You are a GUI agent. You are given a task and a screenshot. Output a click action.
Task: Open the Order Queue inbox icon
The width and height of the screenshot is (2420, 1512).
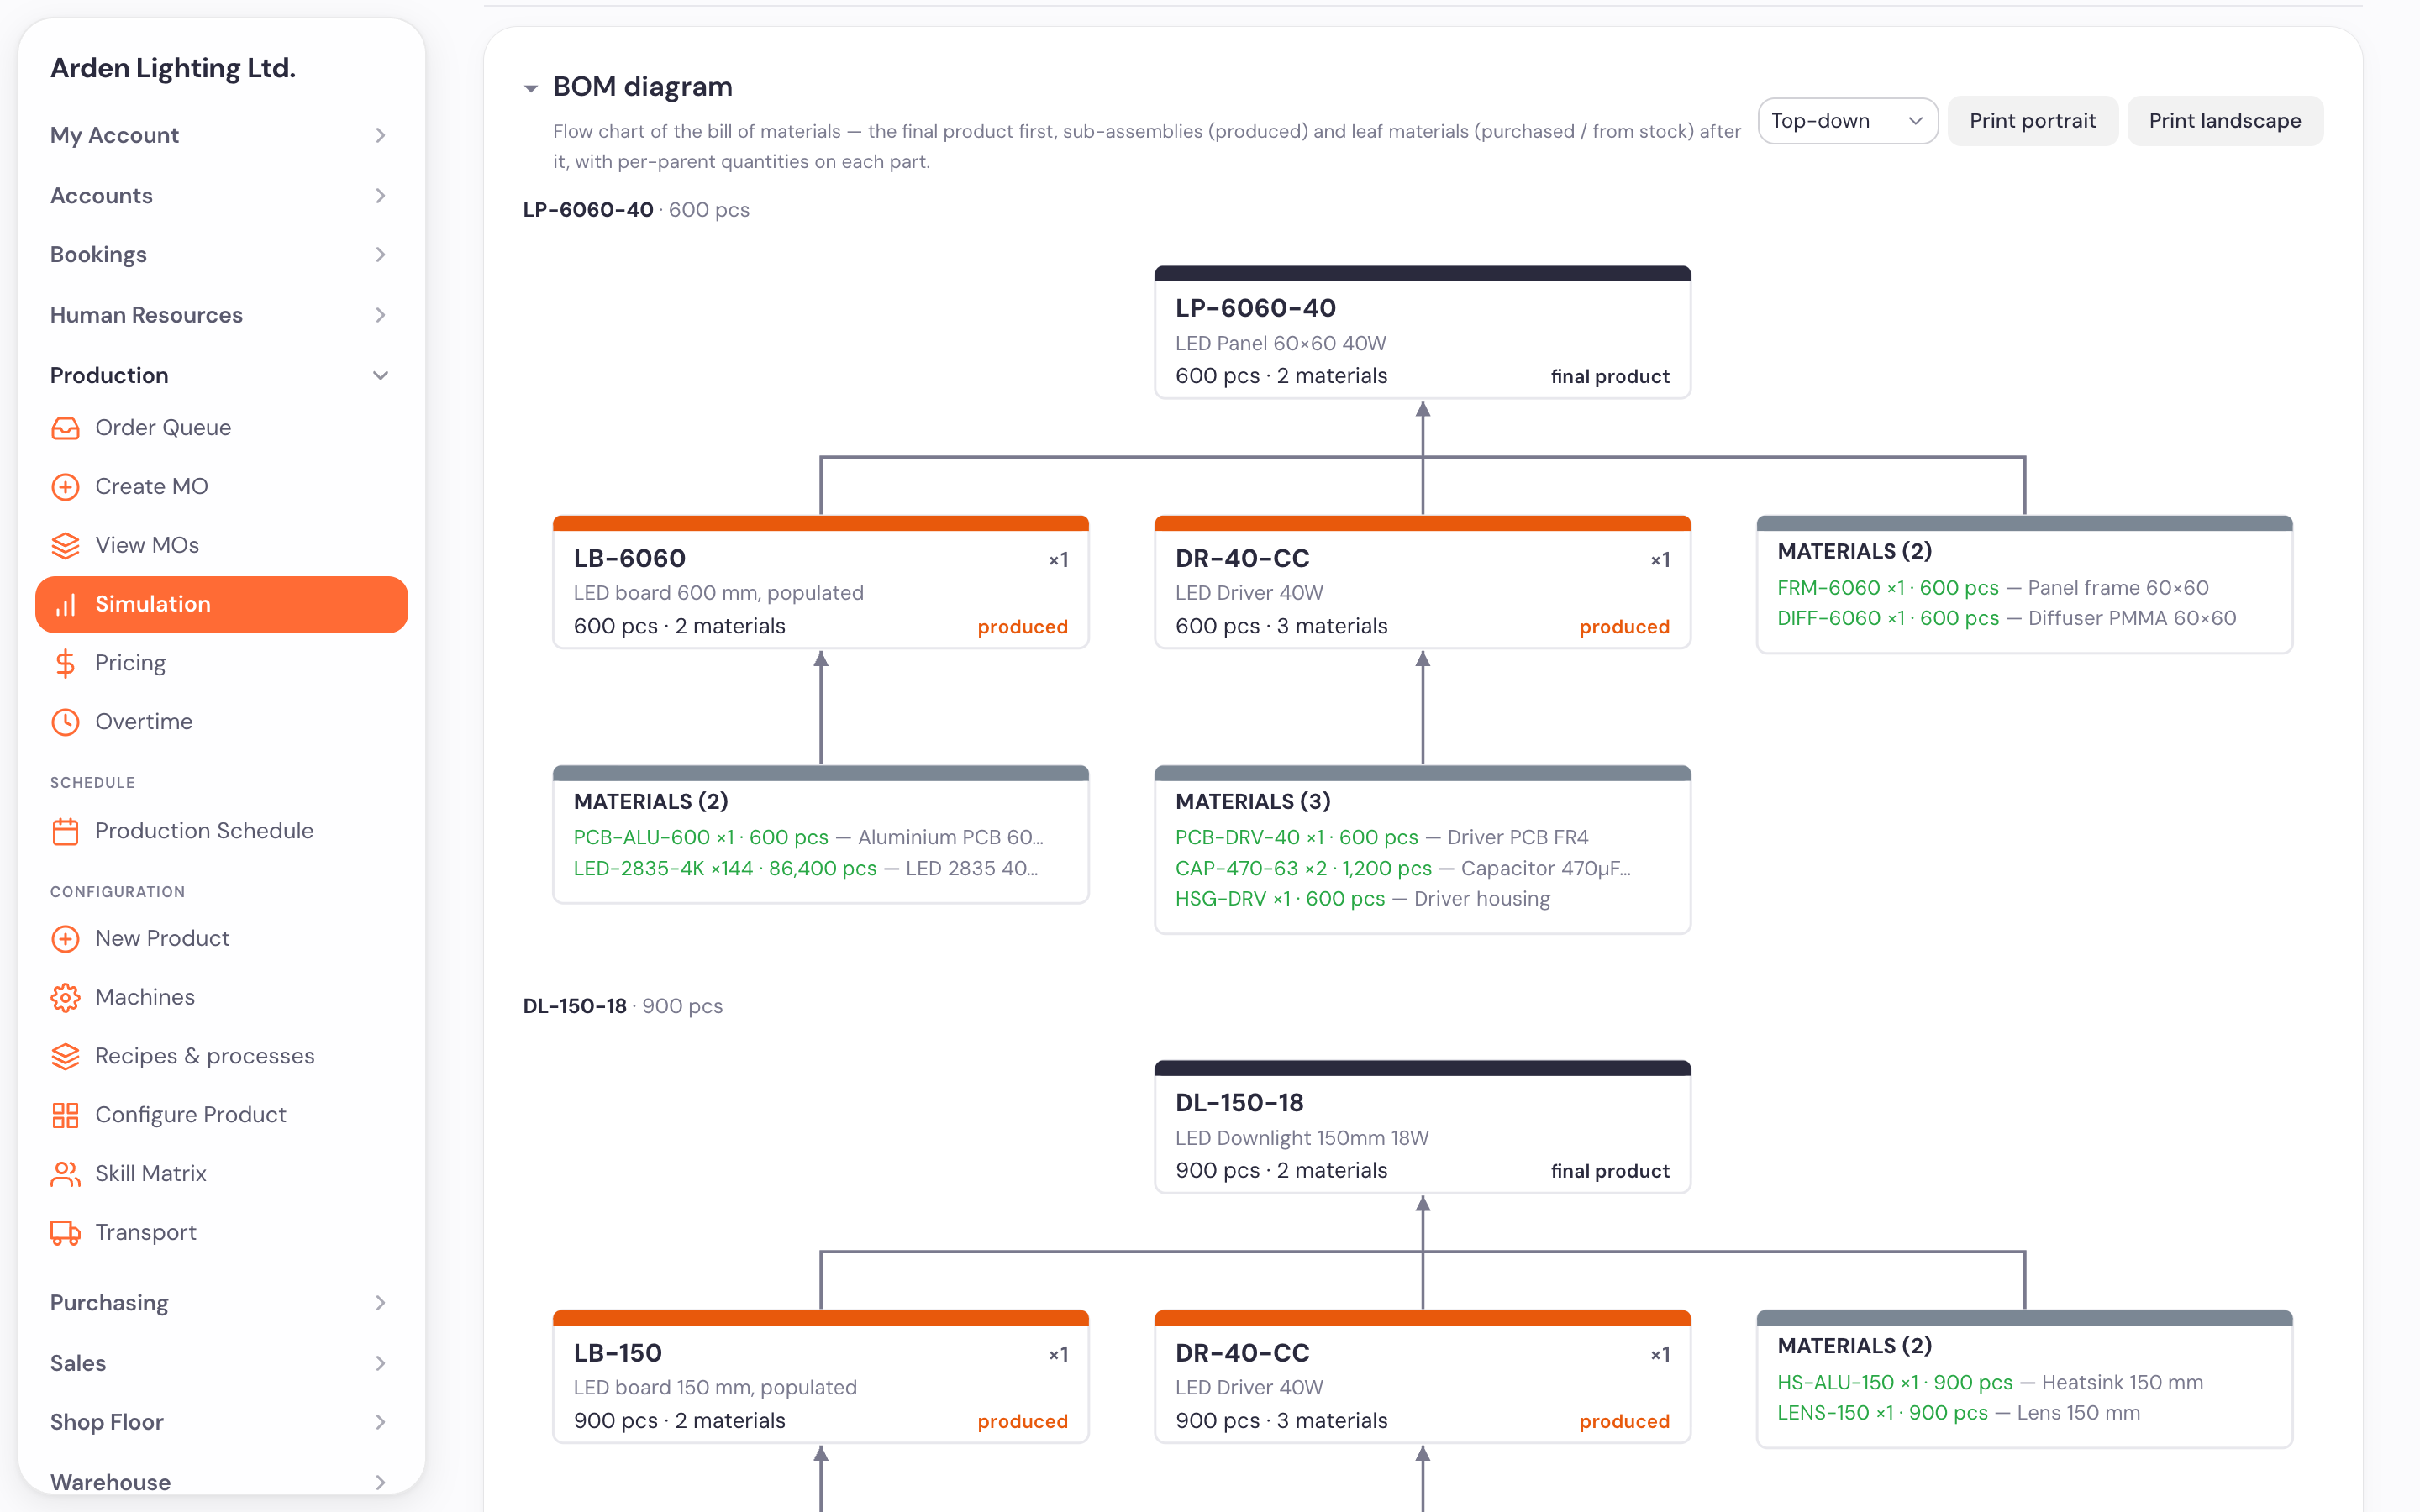(x=65, y=428)
